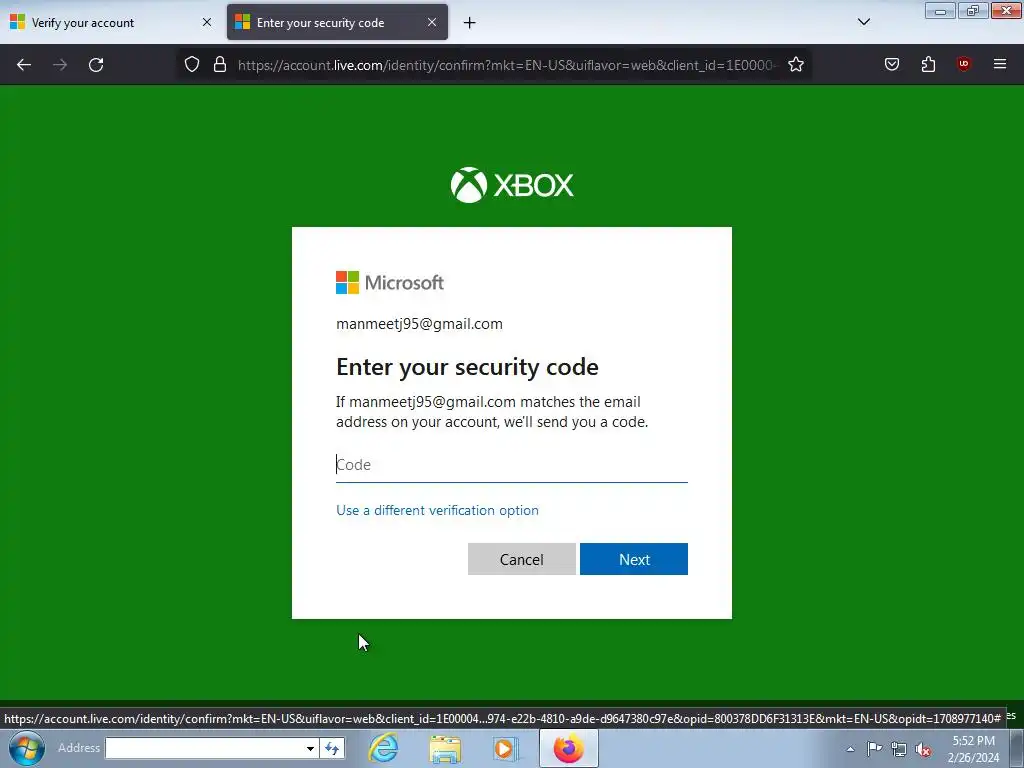Viewport: 1024px width, 768px height.
Task: Open Save to Pocket icon
Action: click(891, 64)
